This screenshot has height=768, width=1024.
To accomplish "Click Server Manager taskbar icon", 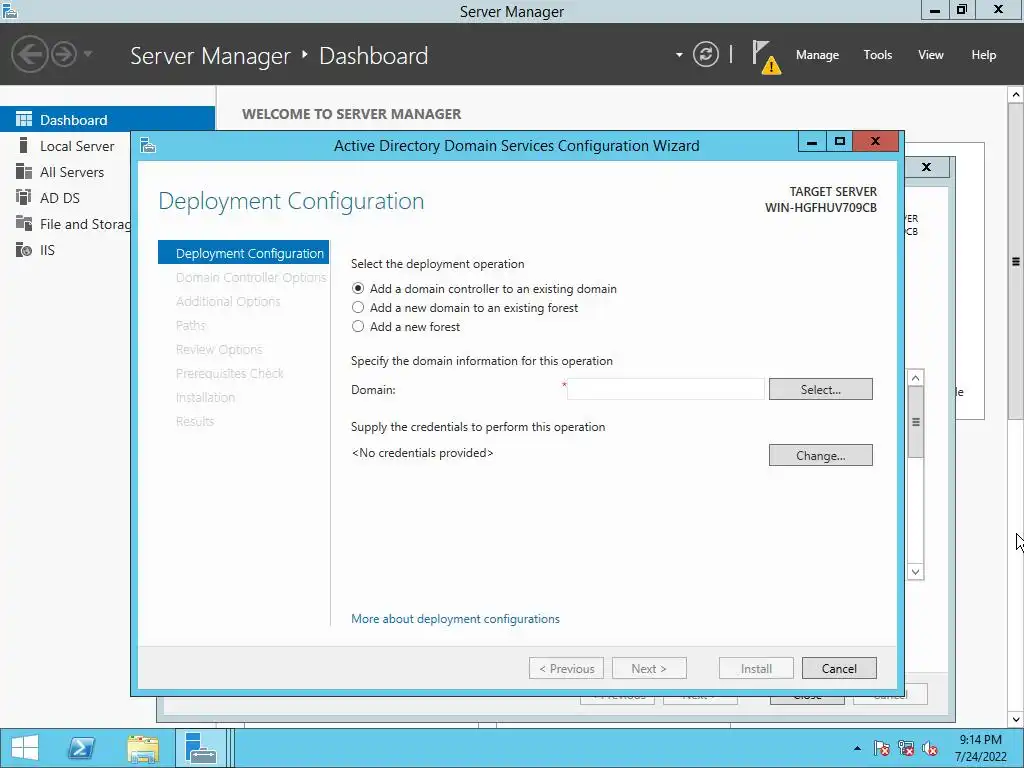I will click(200, 748).
